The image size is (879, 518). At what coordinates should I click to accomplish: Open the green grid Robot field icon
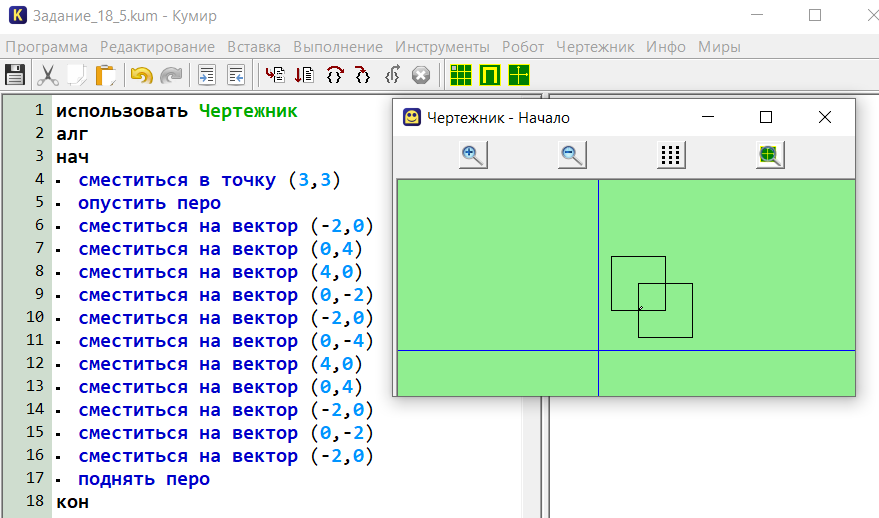[x=461, y=75]
